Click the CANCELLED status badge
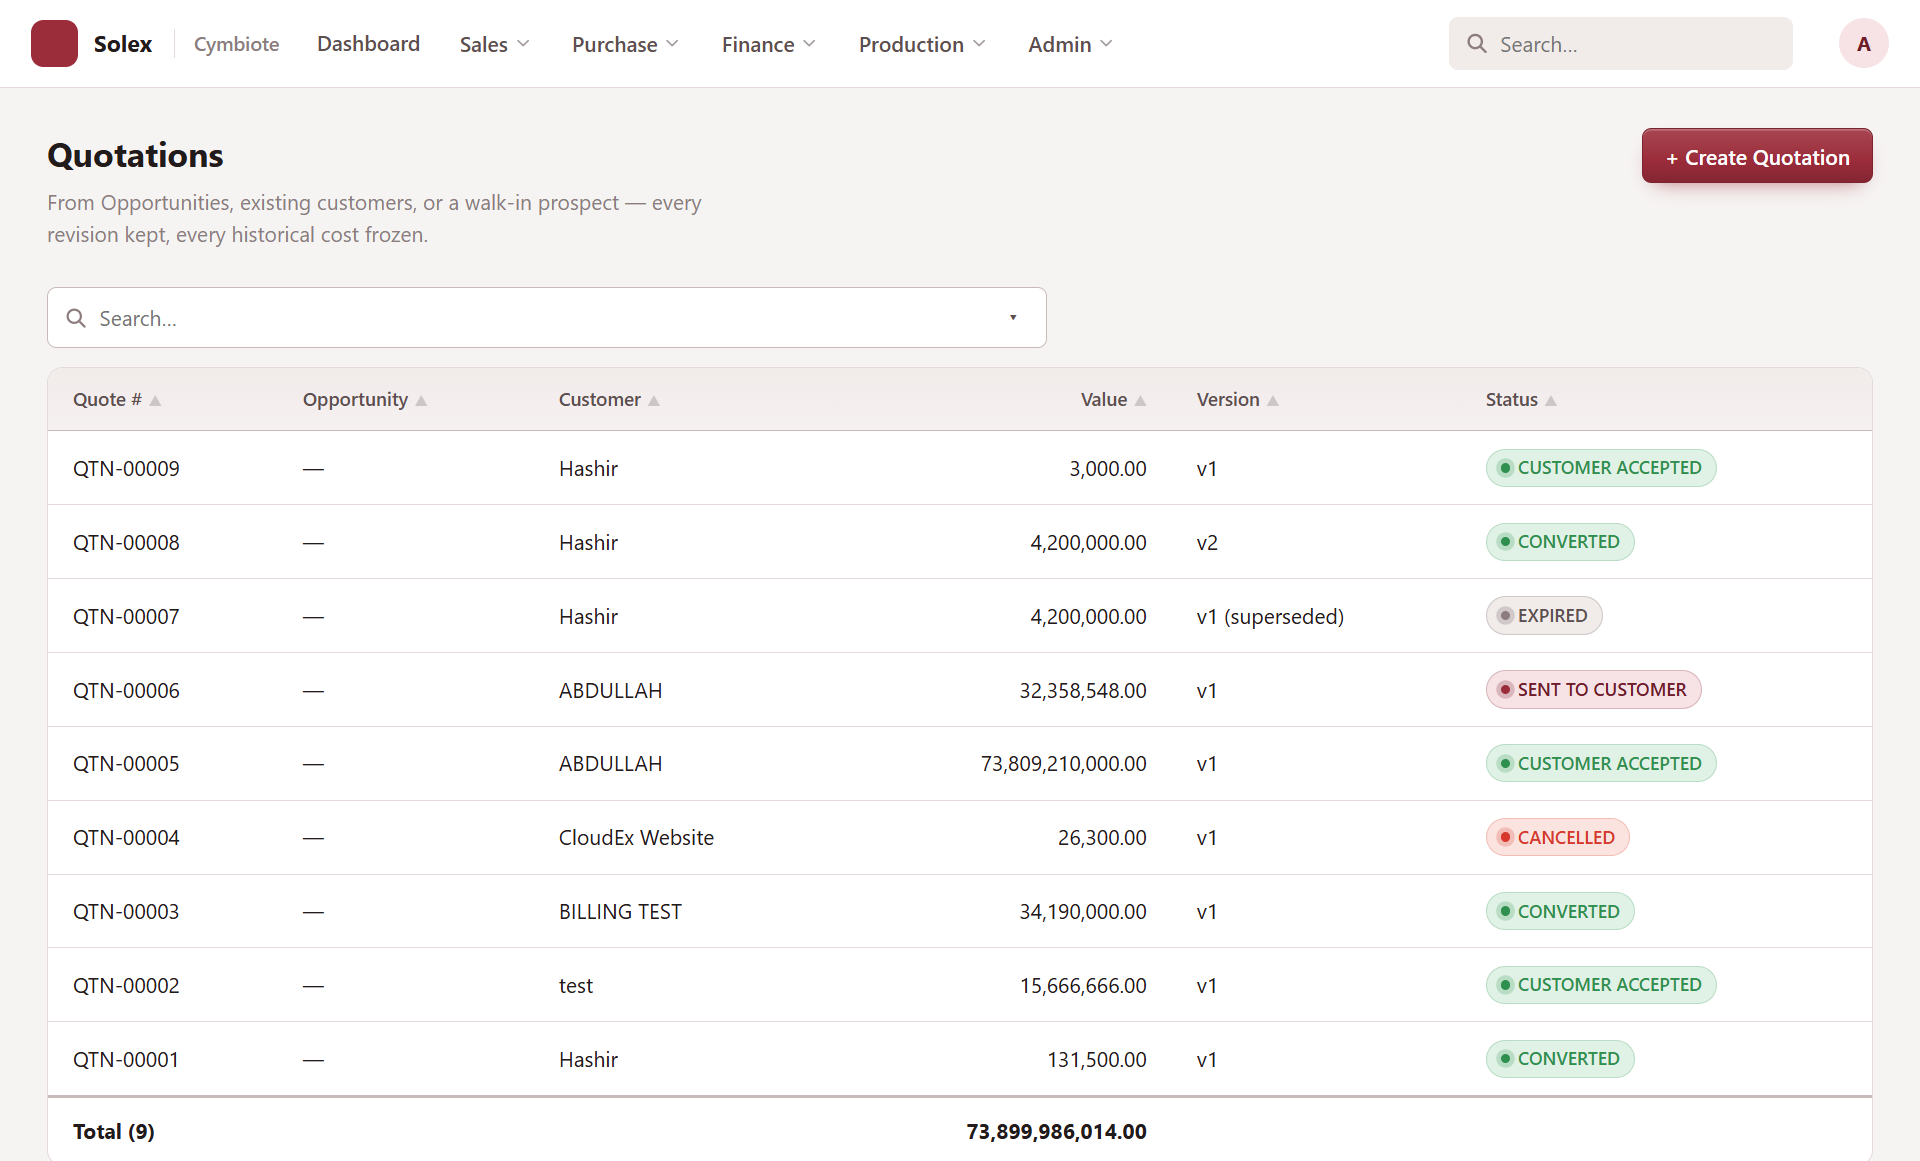 [1557, 837]
